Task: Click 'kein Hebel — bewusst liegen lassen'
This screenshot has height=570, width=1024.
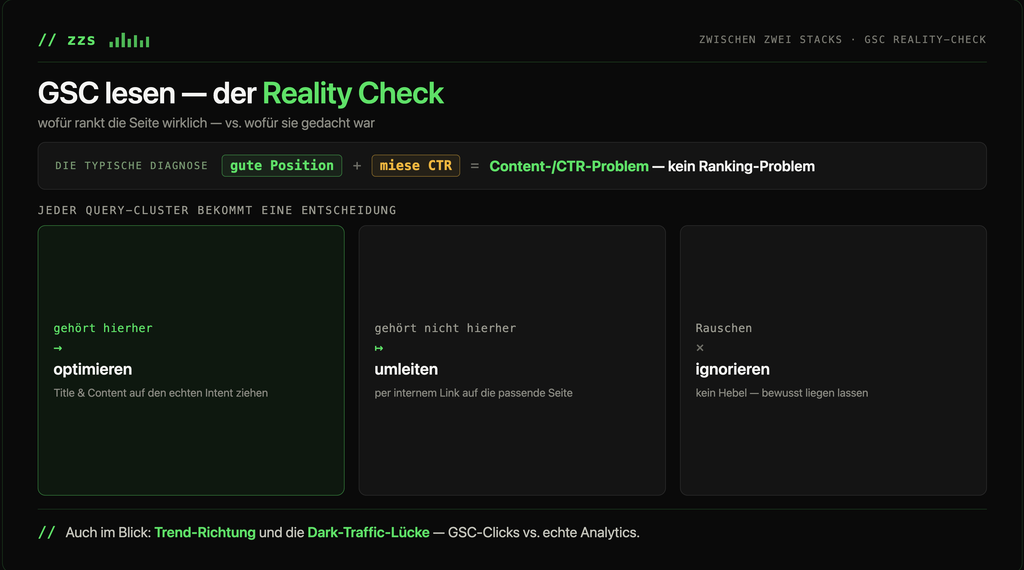Action: (x=782, y=393)
